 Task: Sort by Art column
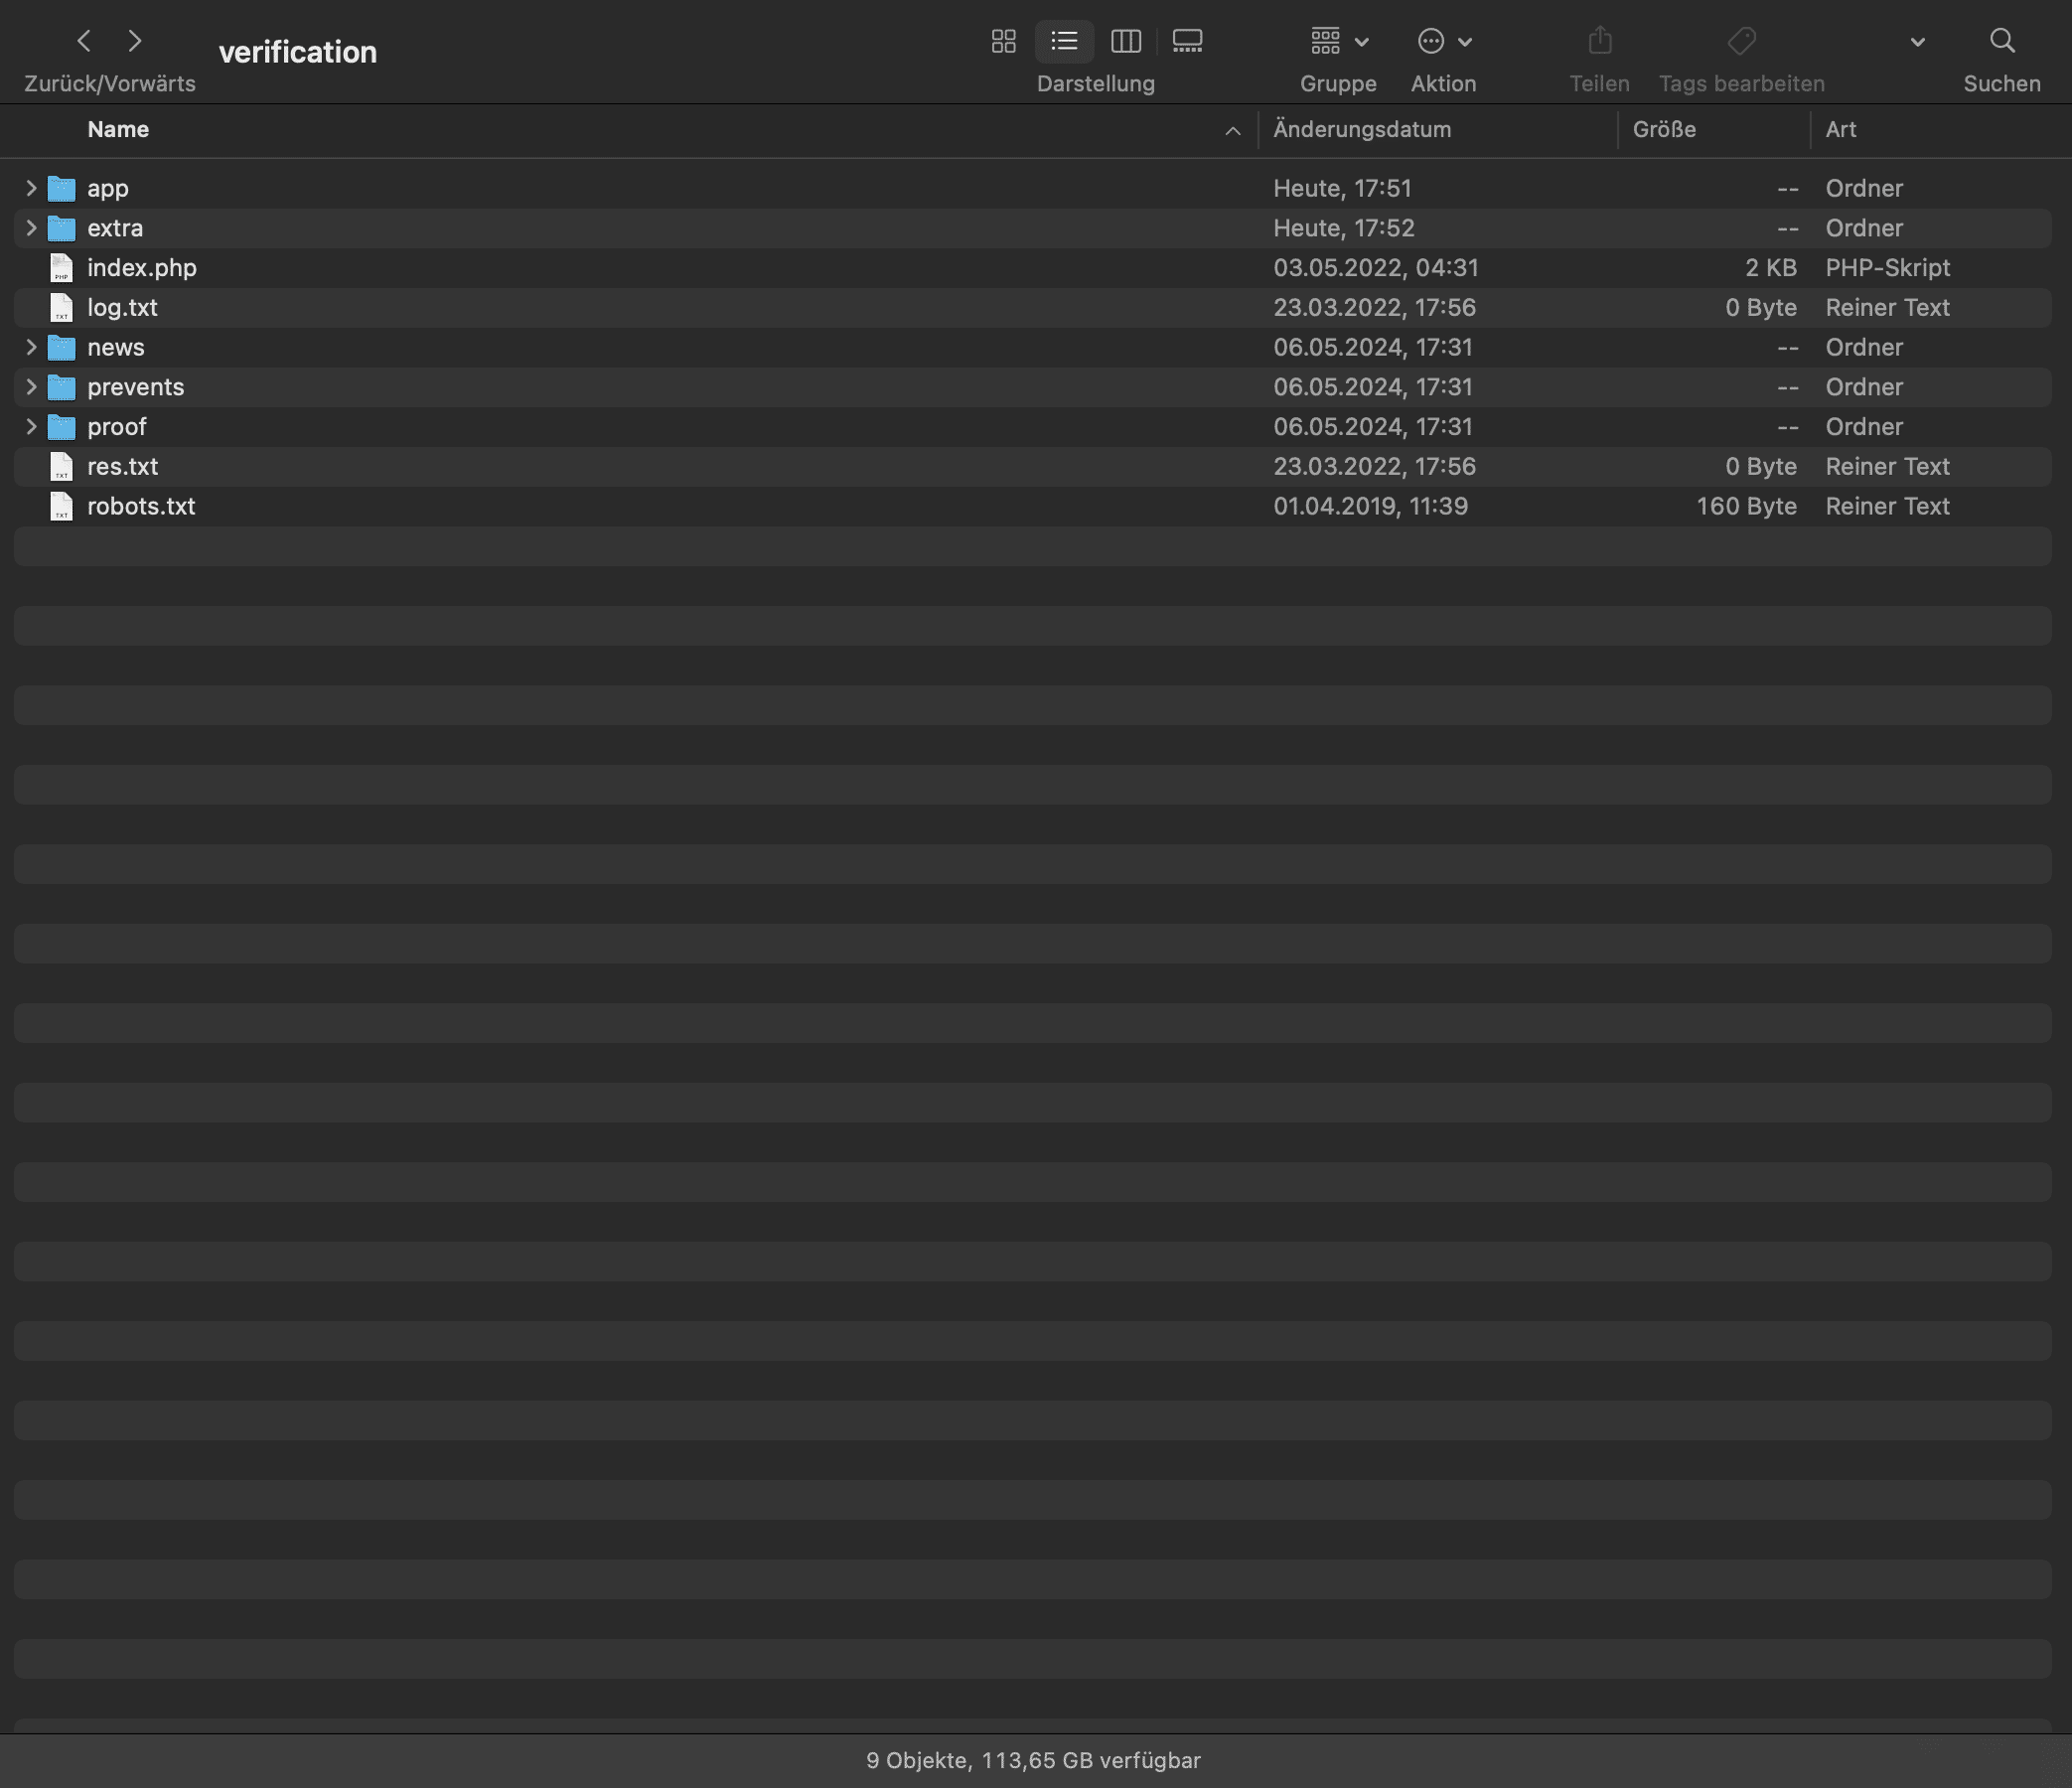click(x=1840, y=130)
